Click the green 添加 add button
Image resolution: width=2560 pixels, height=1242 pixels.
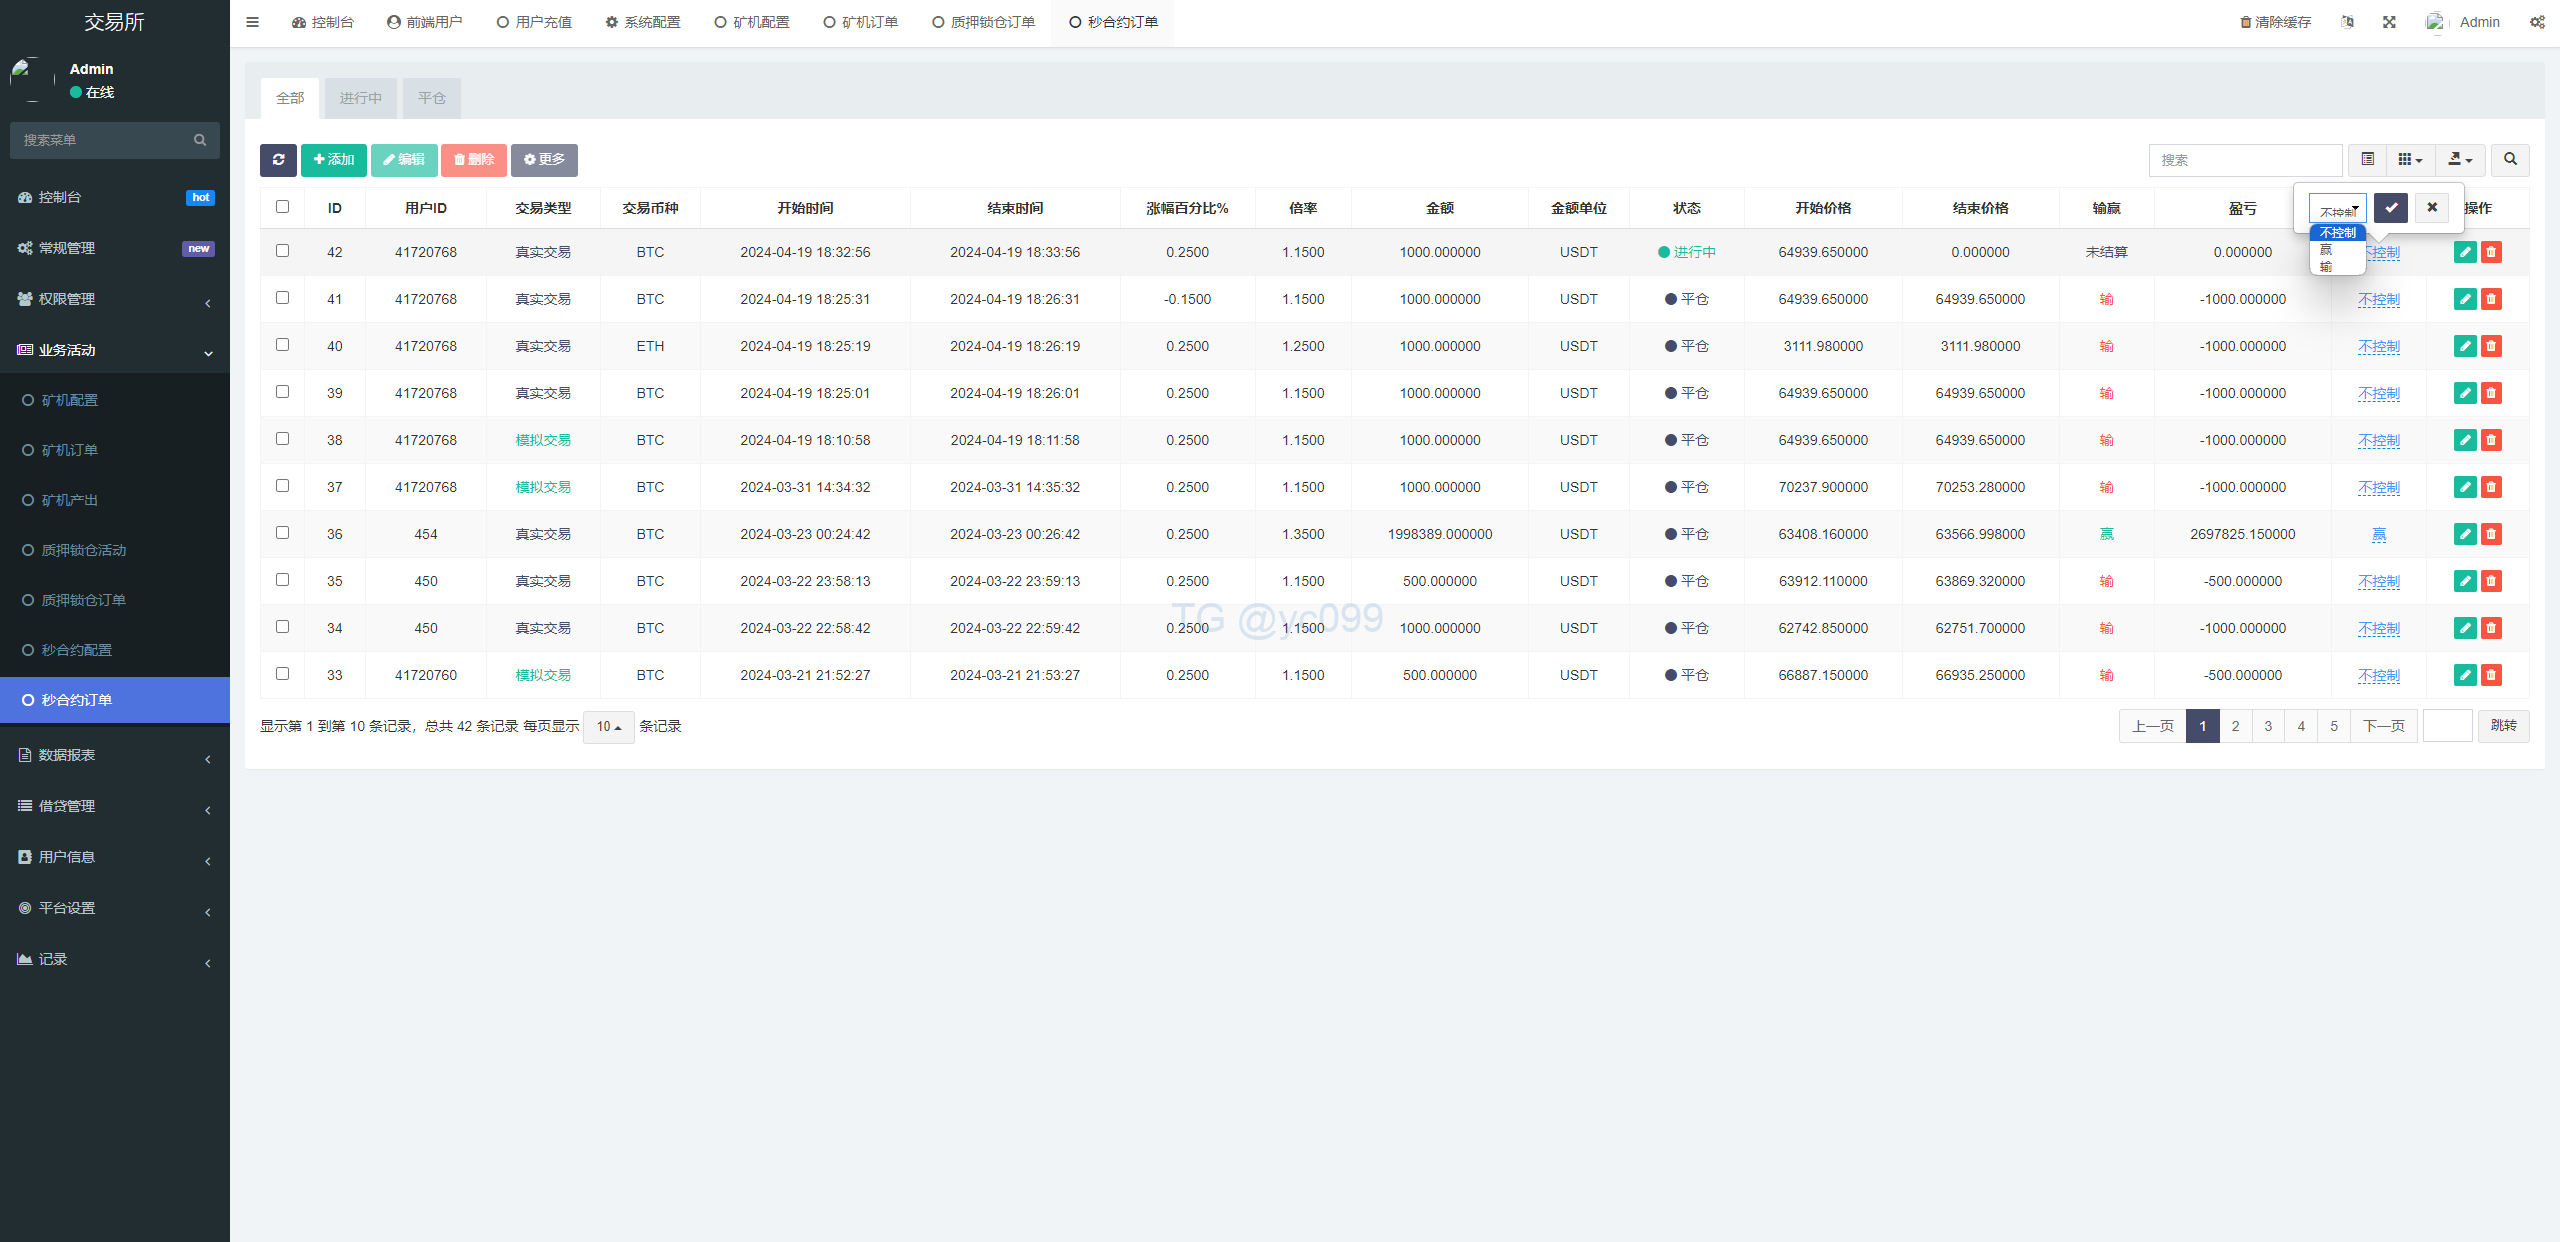click(334, 160)
